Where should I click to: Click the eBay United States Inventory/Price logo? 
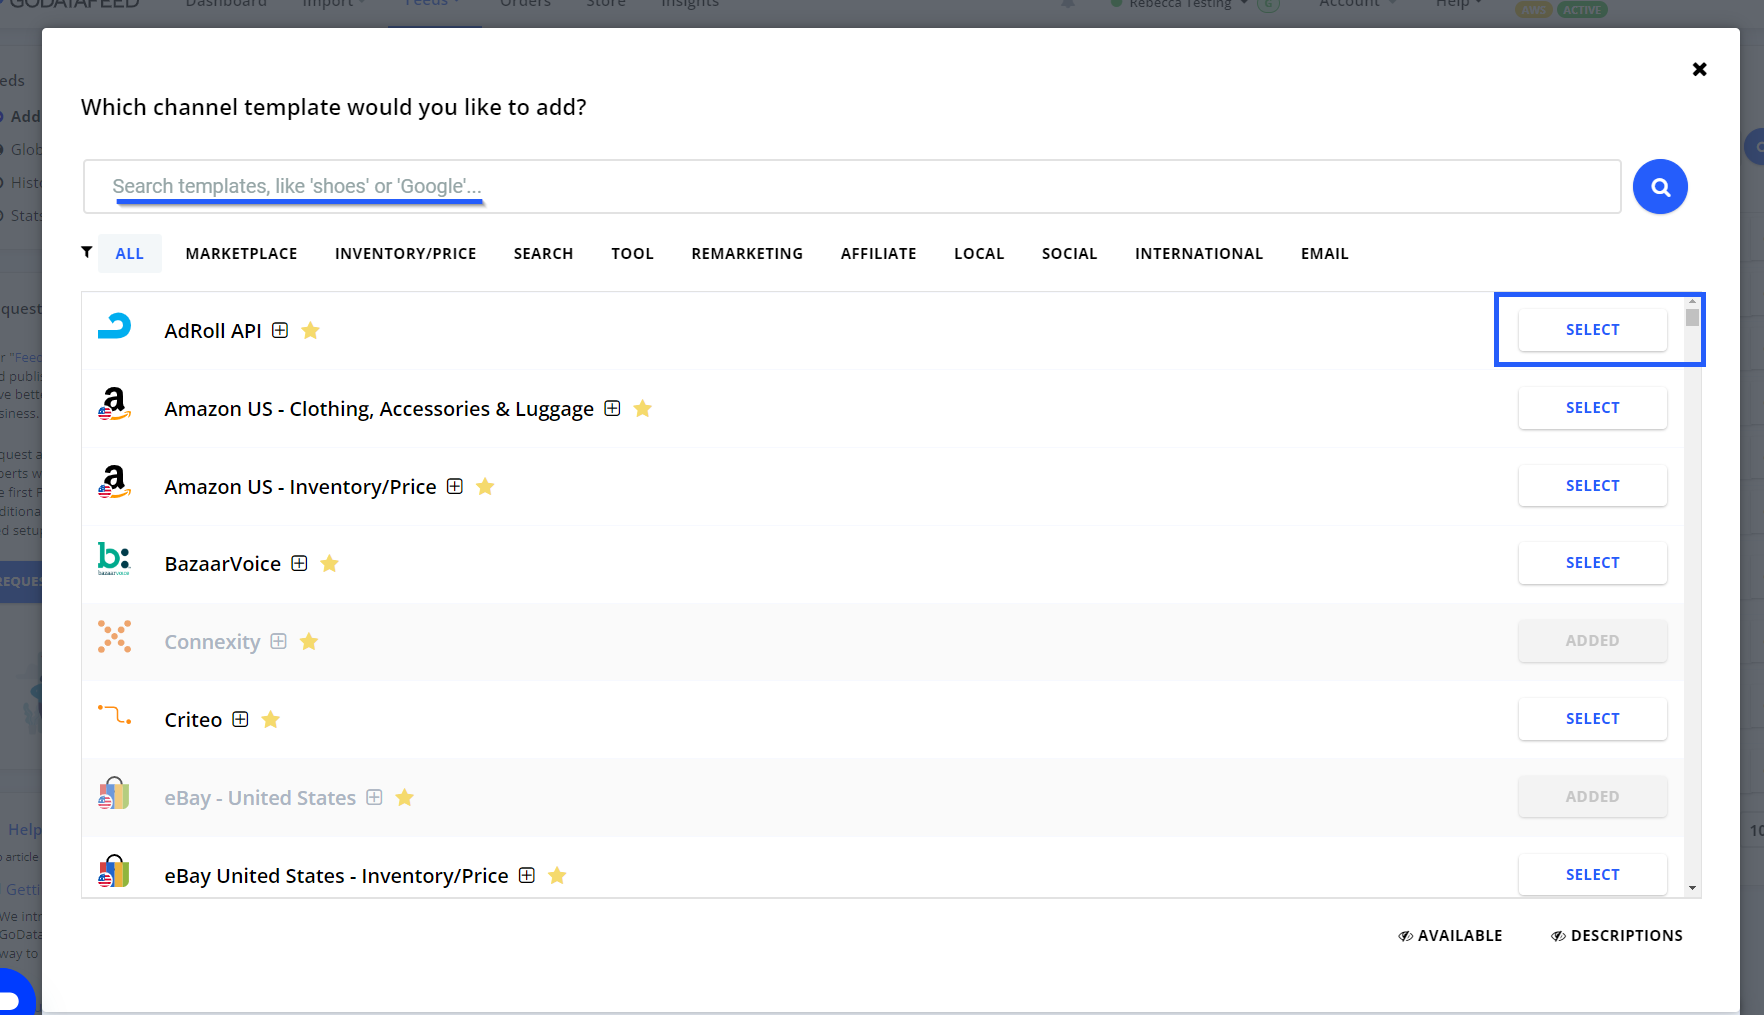coord(114,871)
